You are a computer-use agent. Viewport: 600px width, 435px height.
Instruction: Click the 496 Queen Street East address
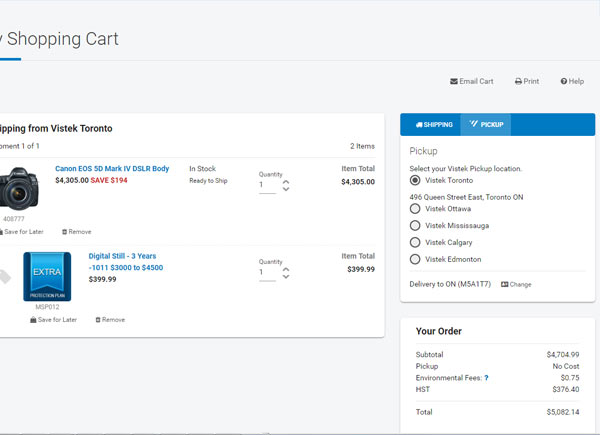point(466,197)
